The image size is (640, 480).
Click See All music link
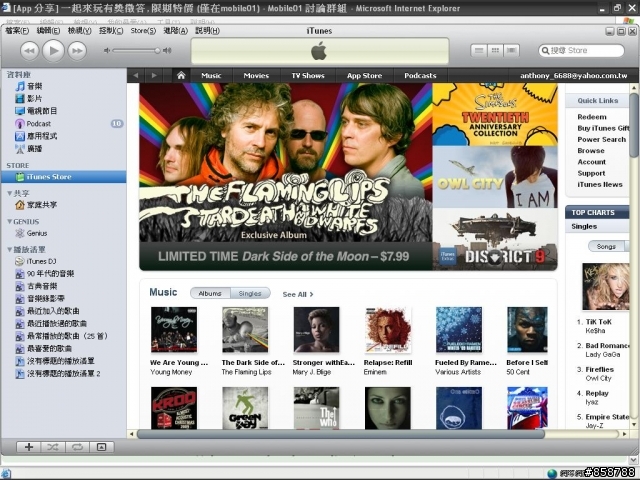point(298,294)
